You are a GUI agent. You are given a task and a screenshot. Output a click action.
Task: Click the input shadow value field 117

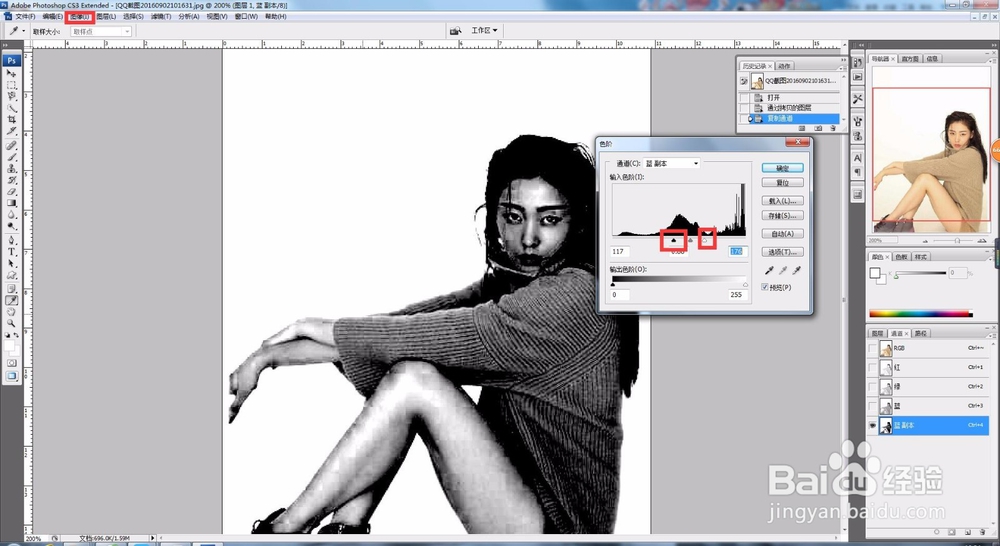point(620,252)
